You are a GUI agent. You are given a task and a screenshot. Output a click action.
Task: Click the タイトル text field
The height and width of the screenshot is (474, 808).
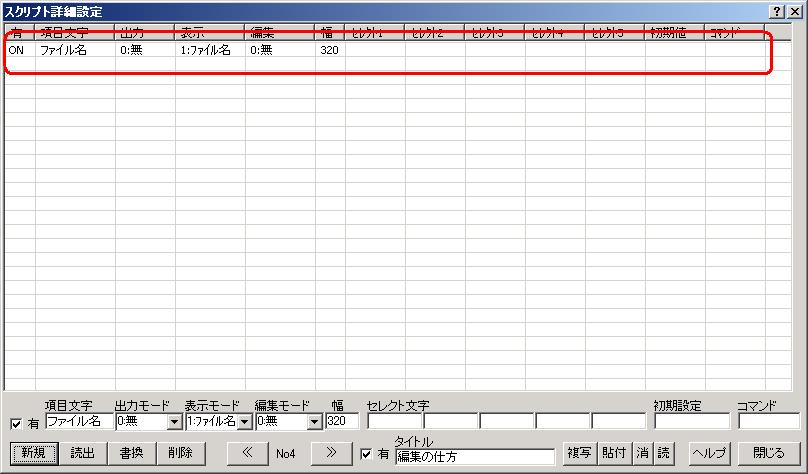(x=474, y=456)
